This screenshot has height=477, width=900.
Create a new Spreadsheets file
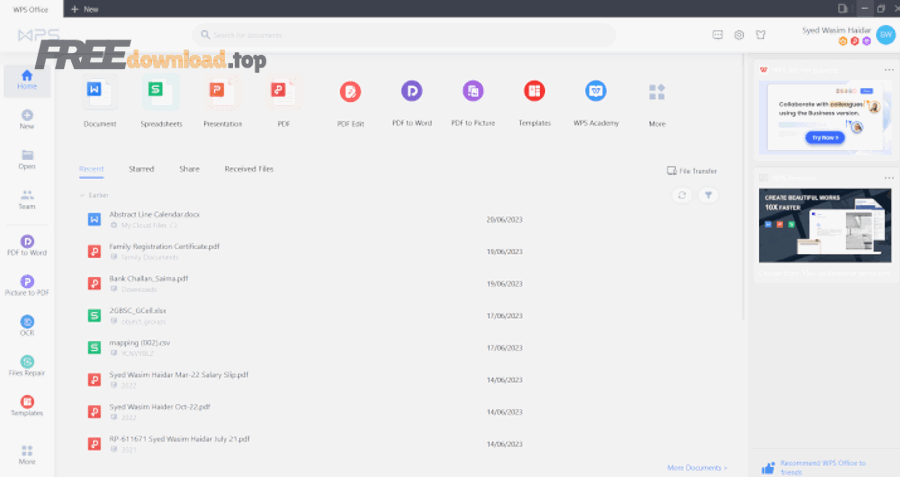click(x=161, y=101)
